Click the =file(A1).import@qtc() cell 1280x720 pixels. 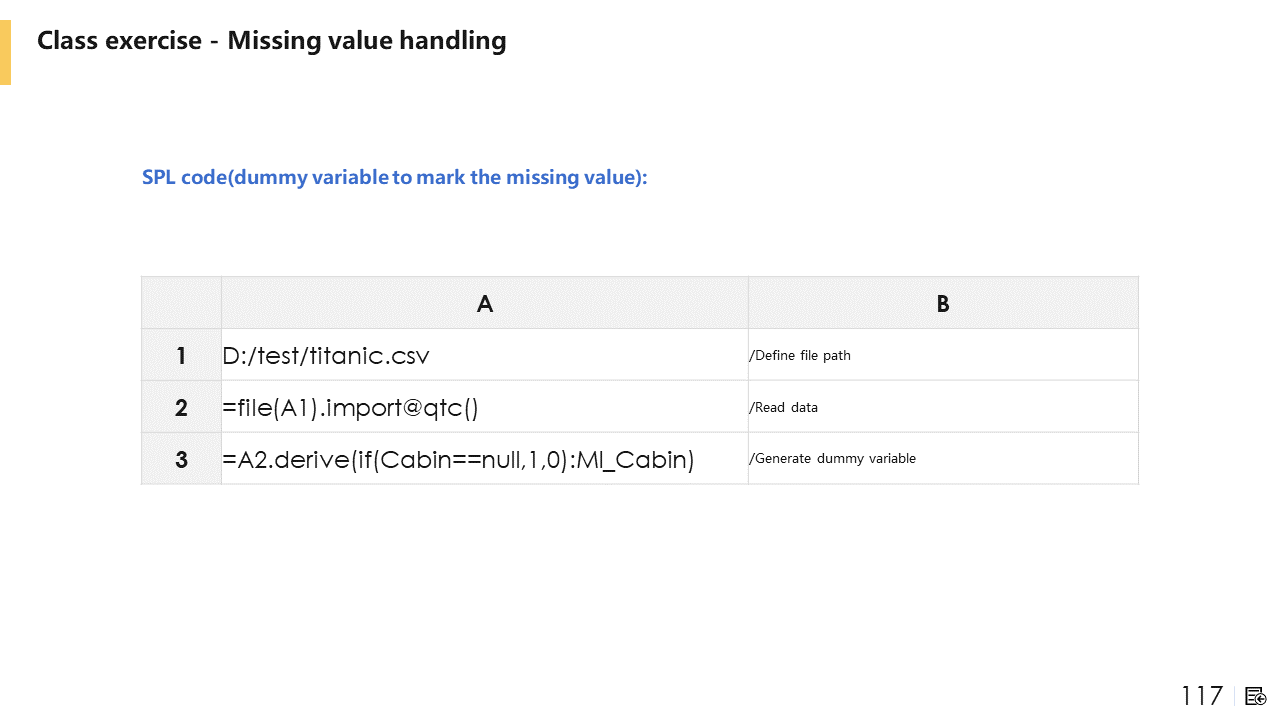click(x=350, y=408)
